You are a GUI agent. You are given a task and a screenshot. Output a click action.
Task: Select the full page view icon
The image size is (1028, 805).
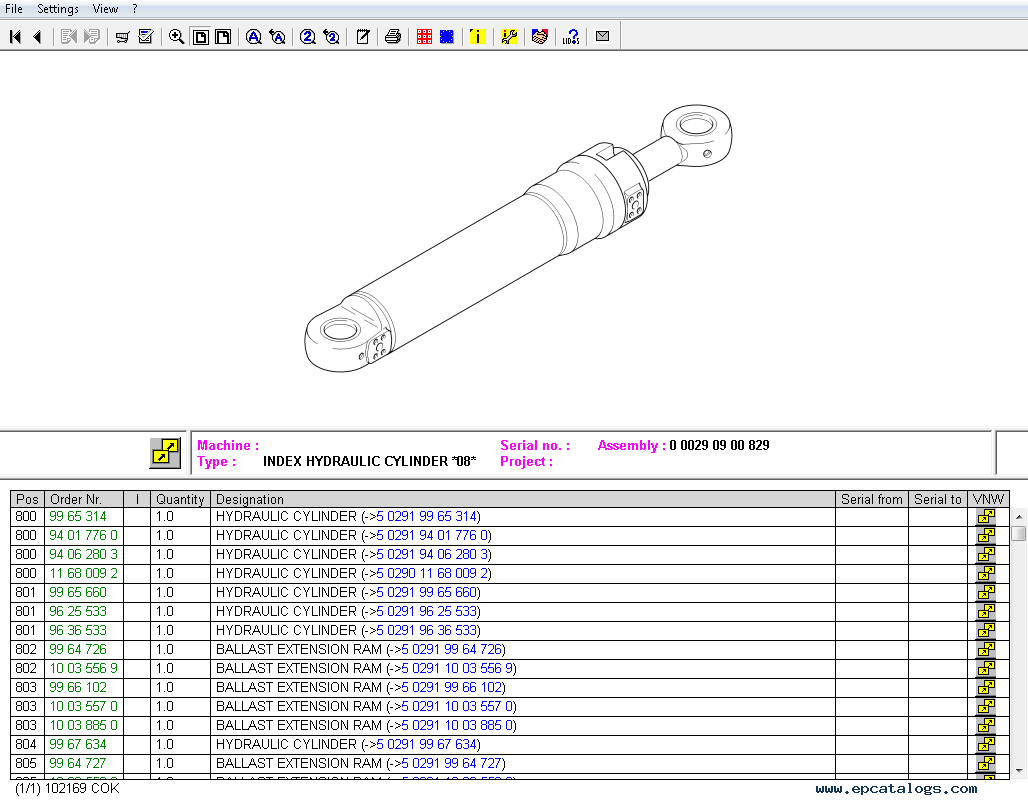coord(201,37)
